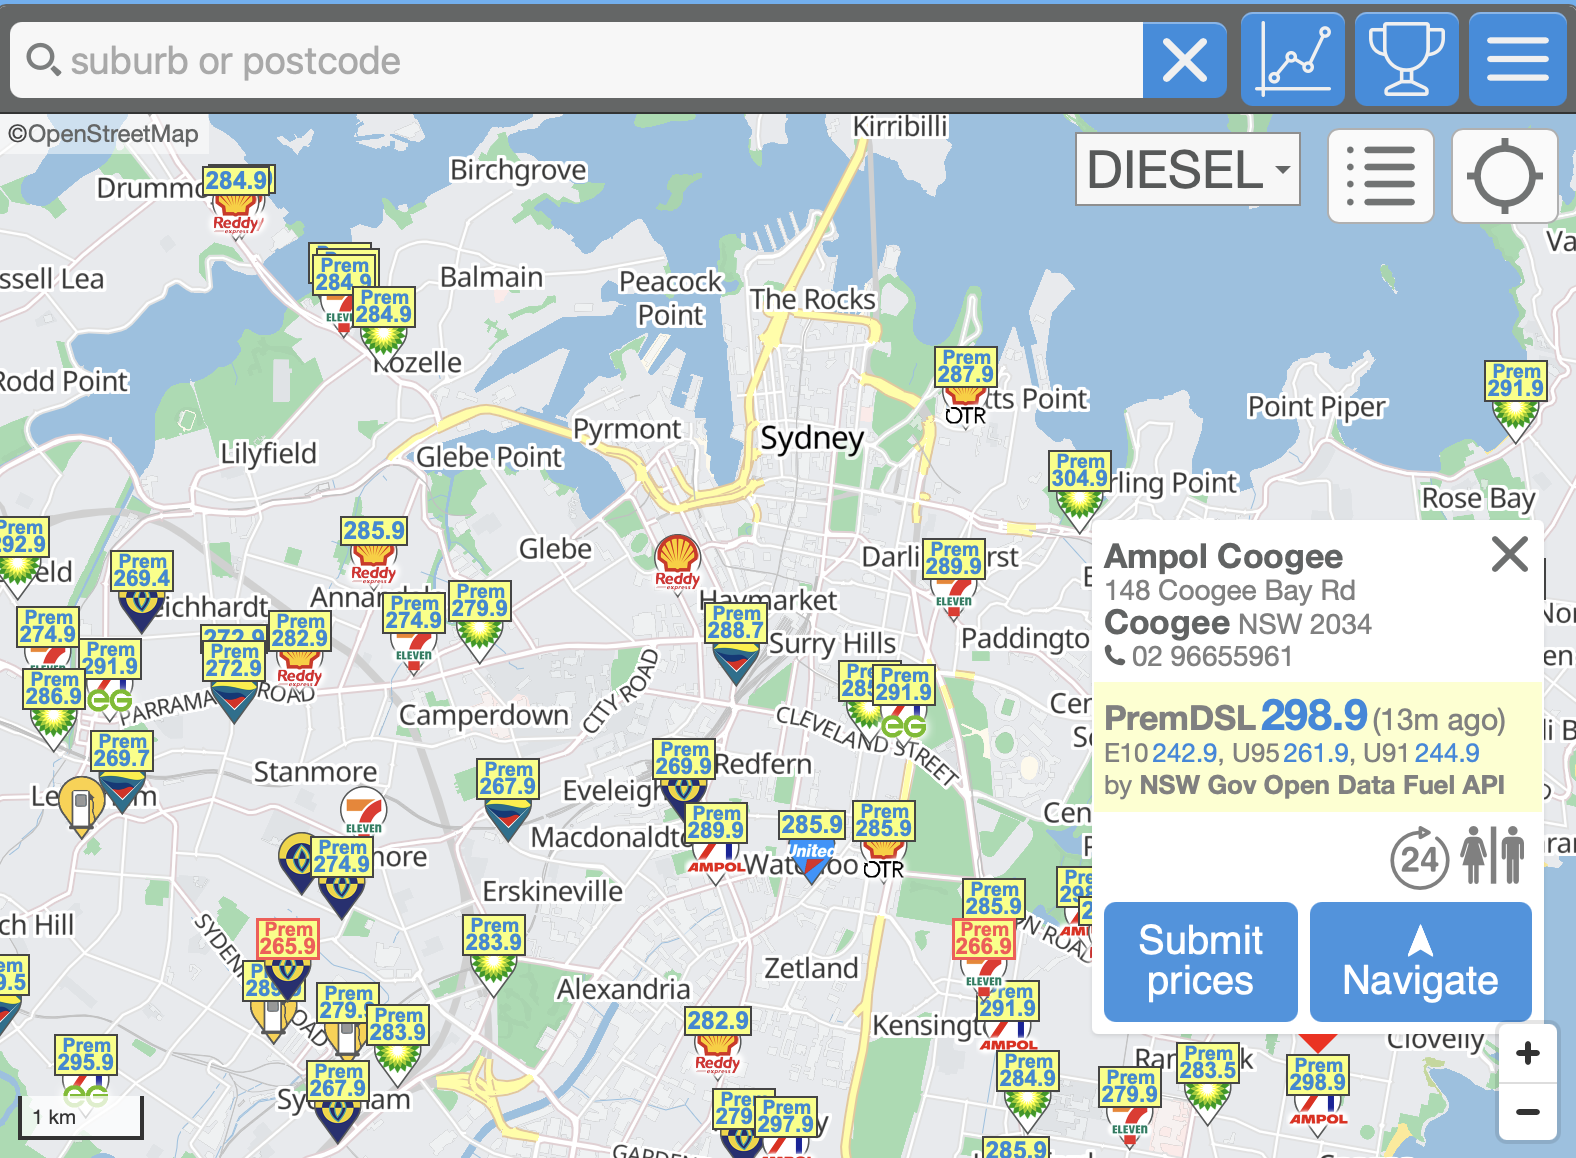Zoom in the map with plus
The height and width of the screenshot is (1158, 1576).
pos(1527,1053)
